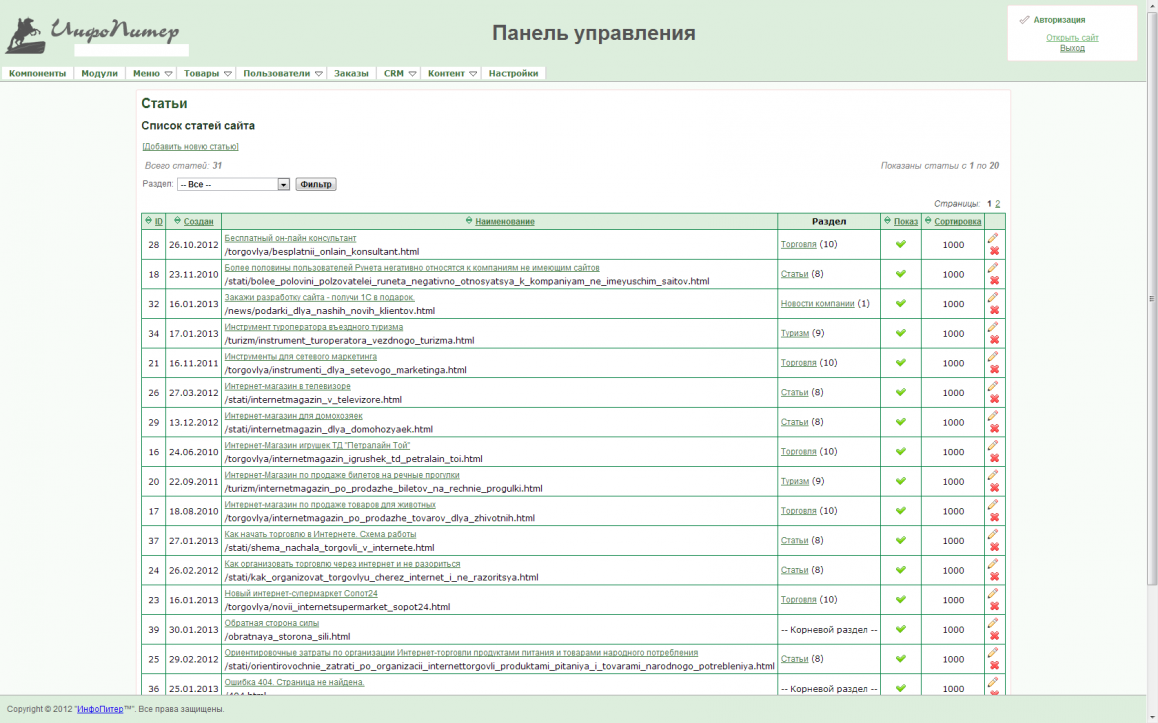Open the Заказы menu item
Viewport: 1158px width, 723px height.
coord(351,73)
